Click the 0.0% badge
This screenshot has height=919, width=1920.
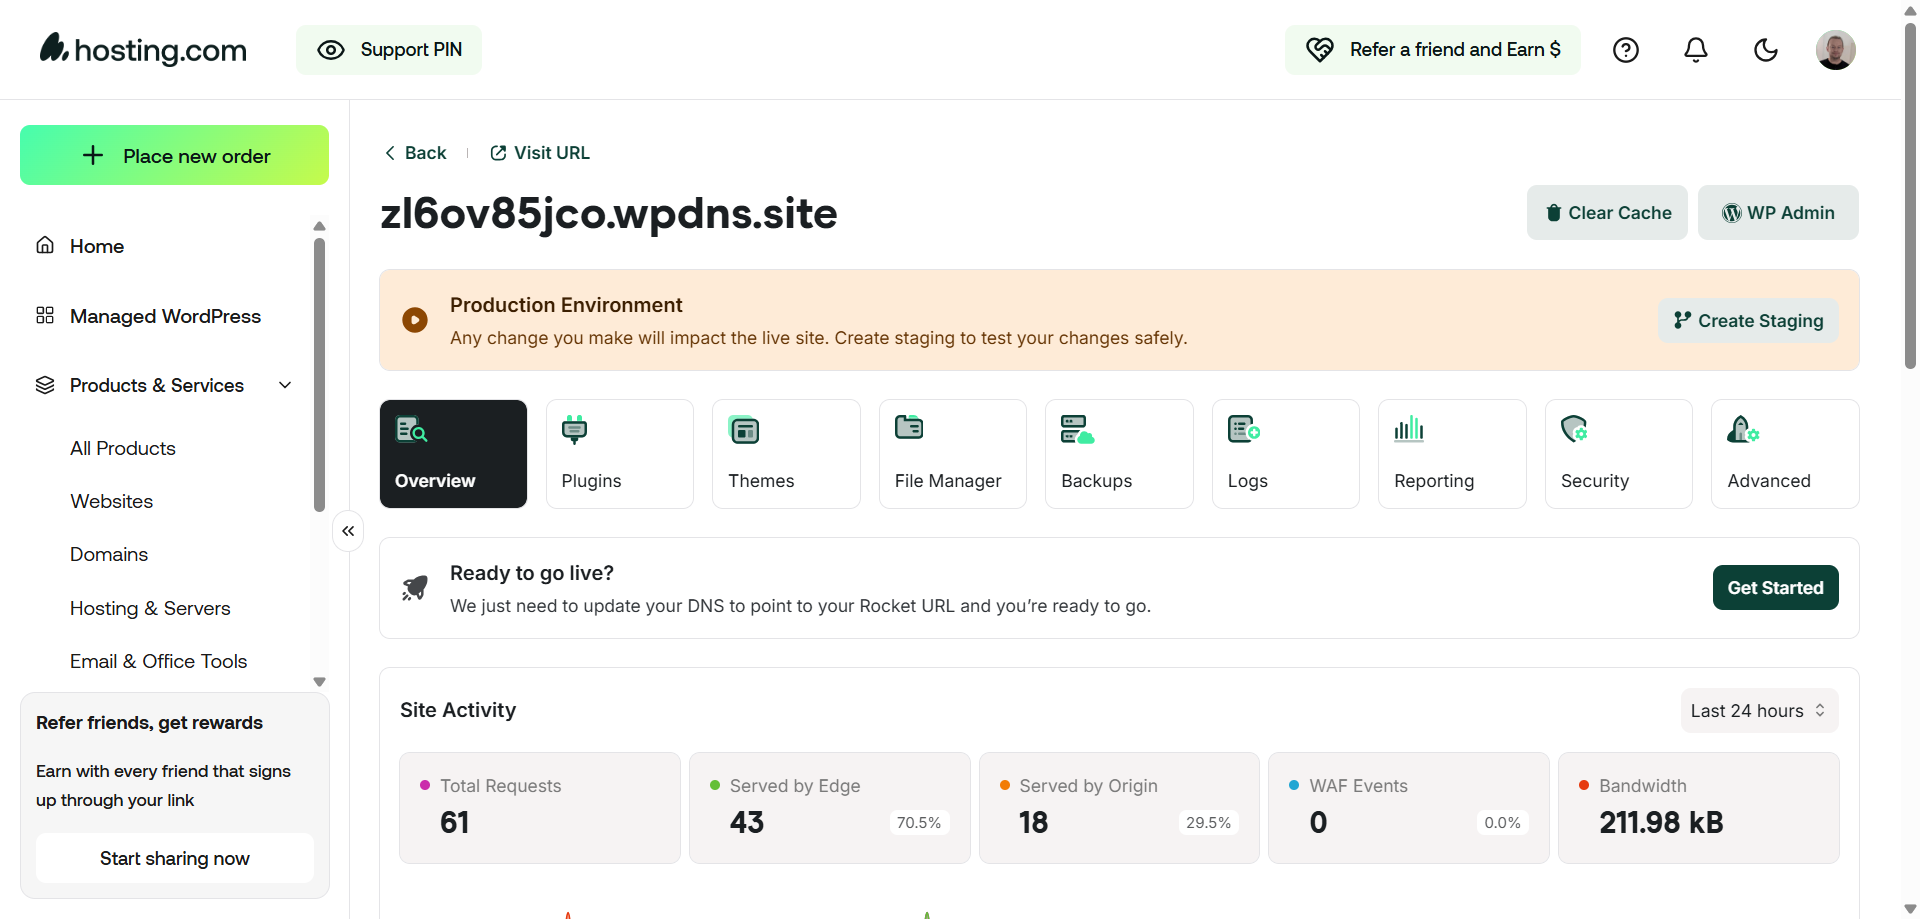click(x=1502, y=823)
